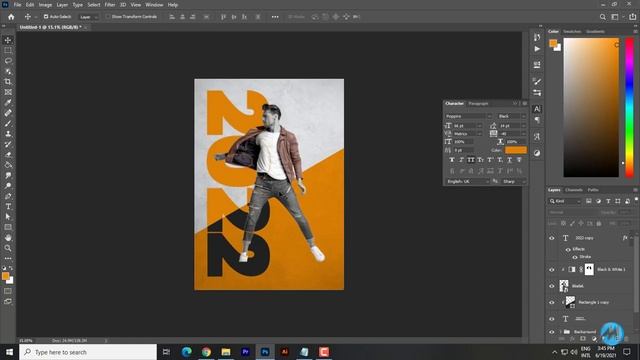Filter layers by type layers icon
Screen dimensions: 640x360
(608, 201)
